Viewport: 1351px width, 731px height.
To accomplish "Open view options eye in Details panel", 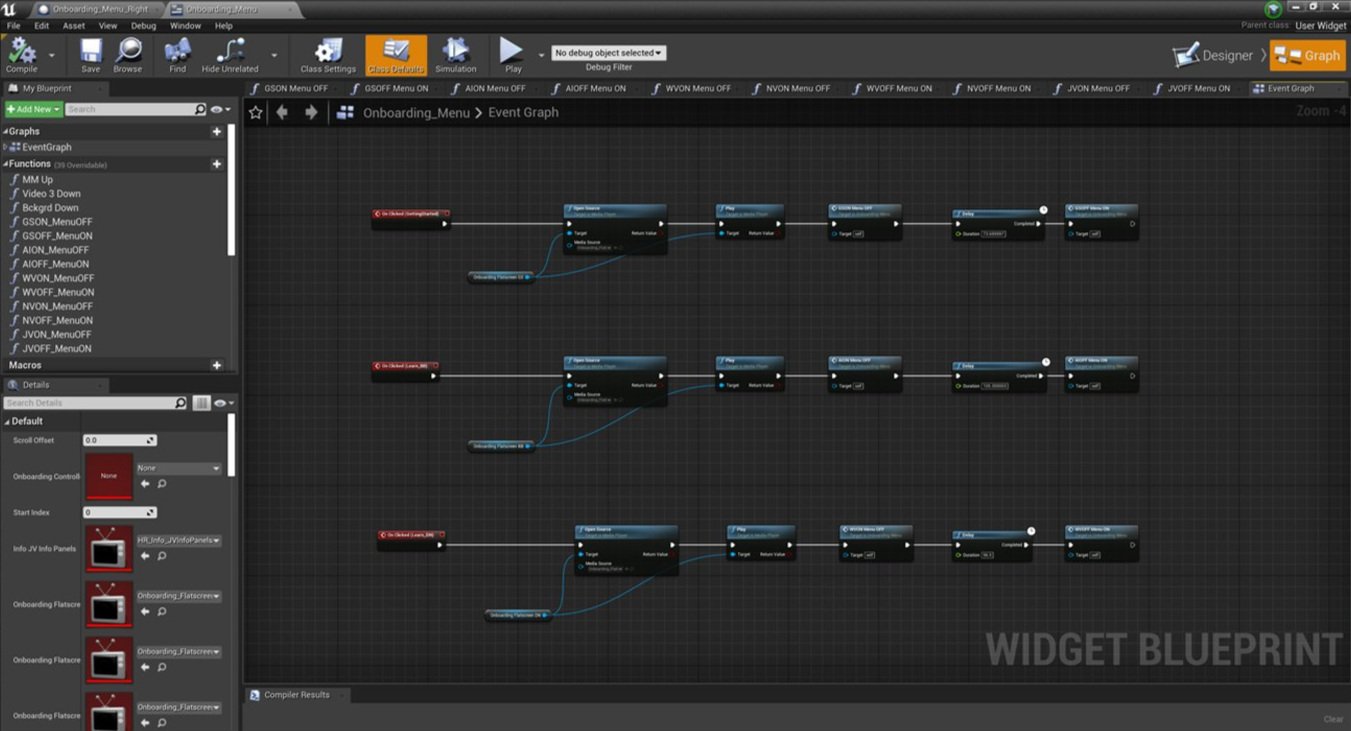I will click(x=223, y=403).
